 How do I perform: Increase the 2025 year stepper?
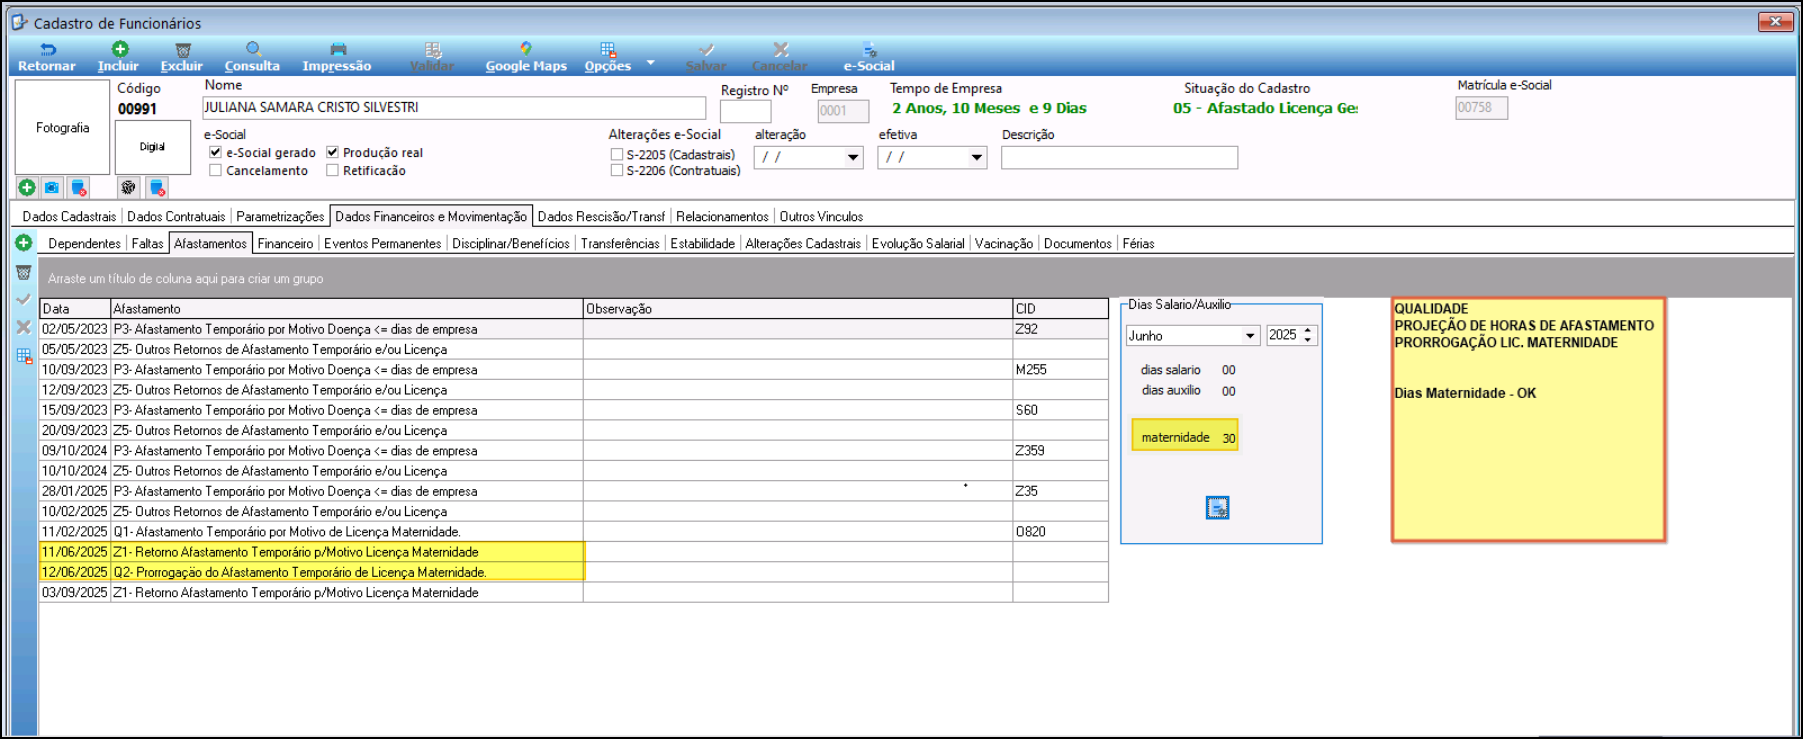click(1308, 331)
